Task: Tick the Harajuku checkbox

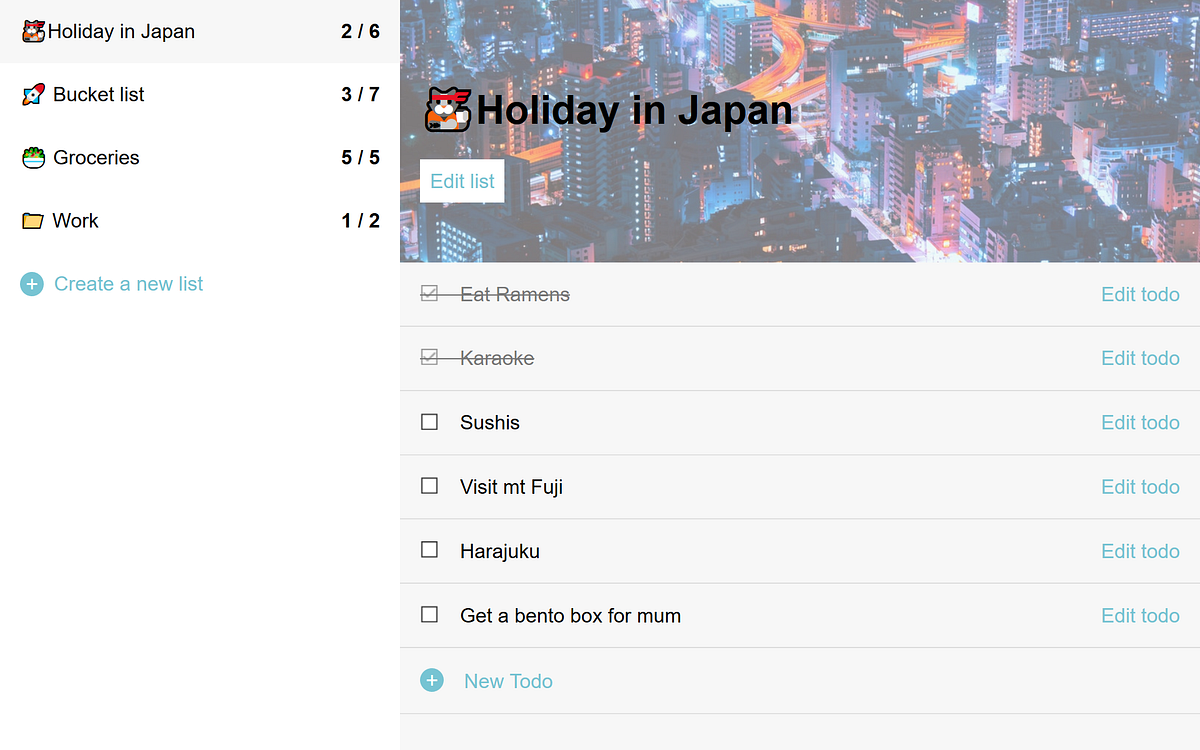Action: point(430,549)
